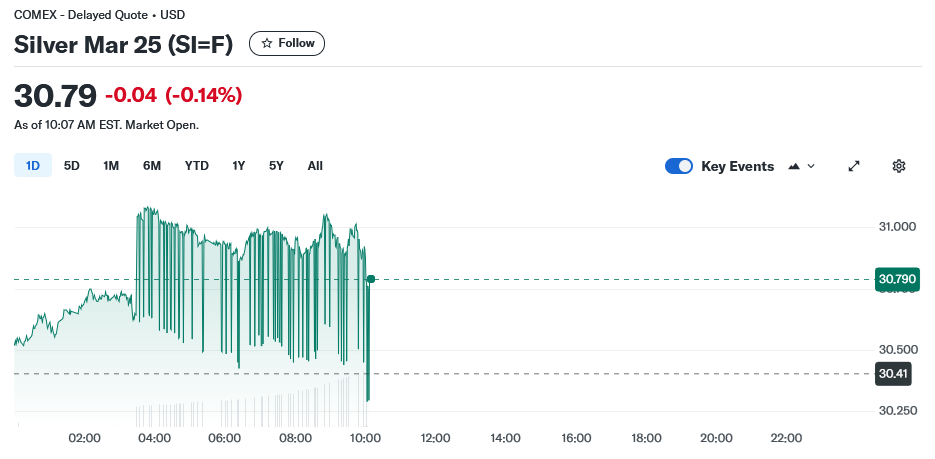Click the COMEX - Delayed Quote text
This screenshot has height=459, width=935.
81,15
